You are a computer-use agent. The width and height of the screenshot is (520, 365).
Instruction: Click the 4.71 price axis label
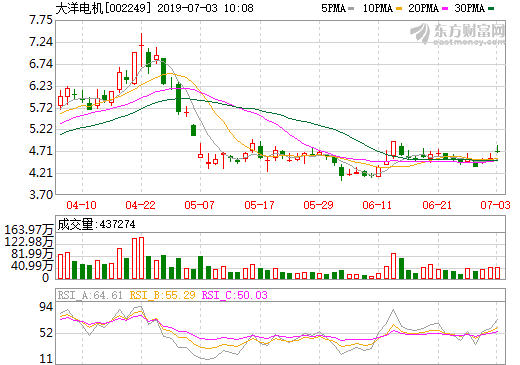[x=41, y=151]
